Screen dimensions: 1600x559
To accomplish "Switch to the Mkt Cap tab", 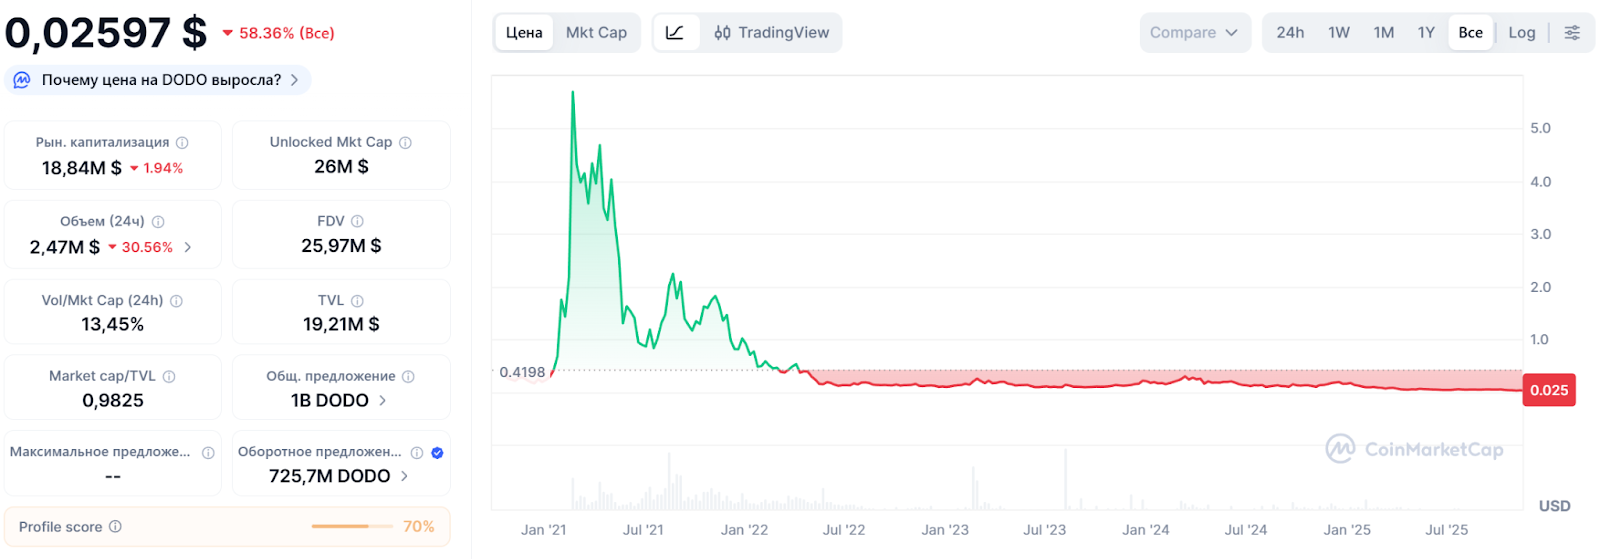I will [x=596, y=33].
